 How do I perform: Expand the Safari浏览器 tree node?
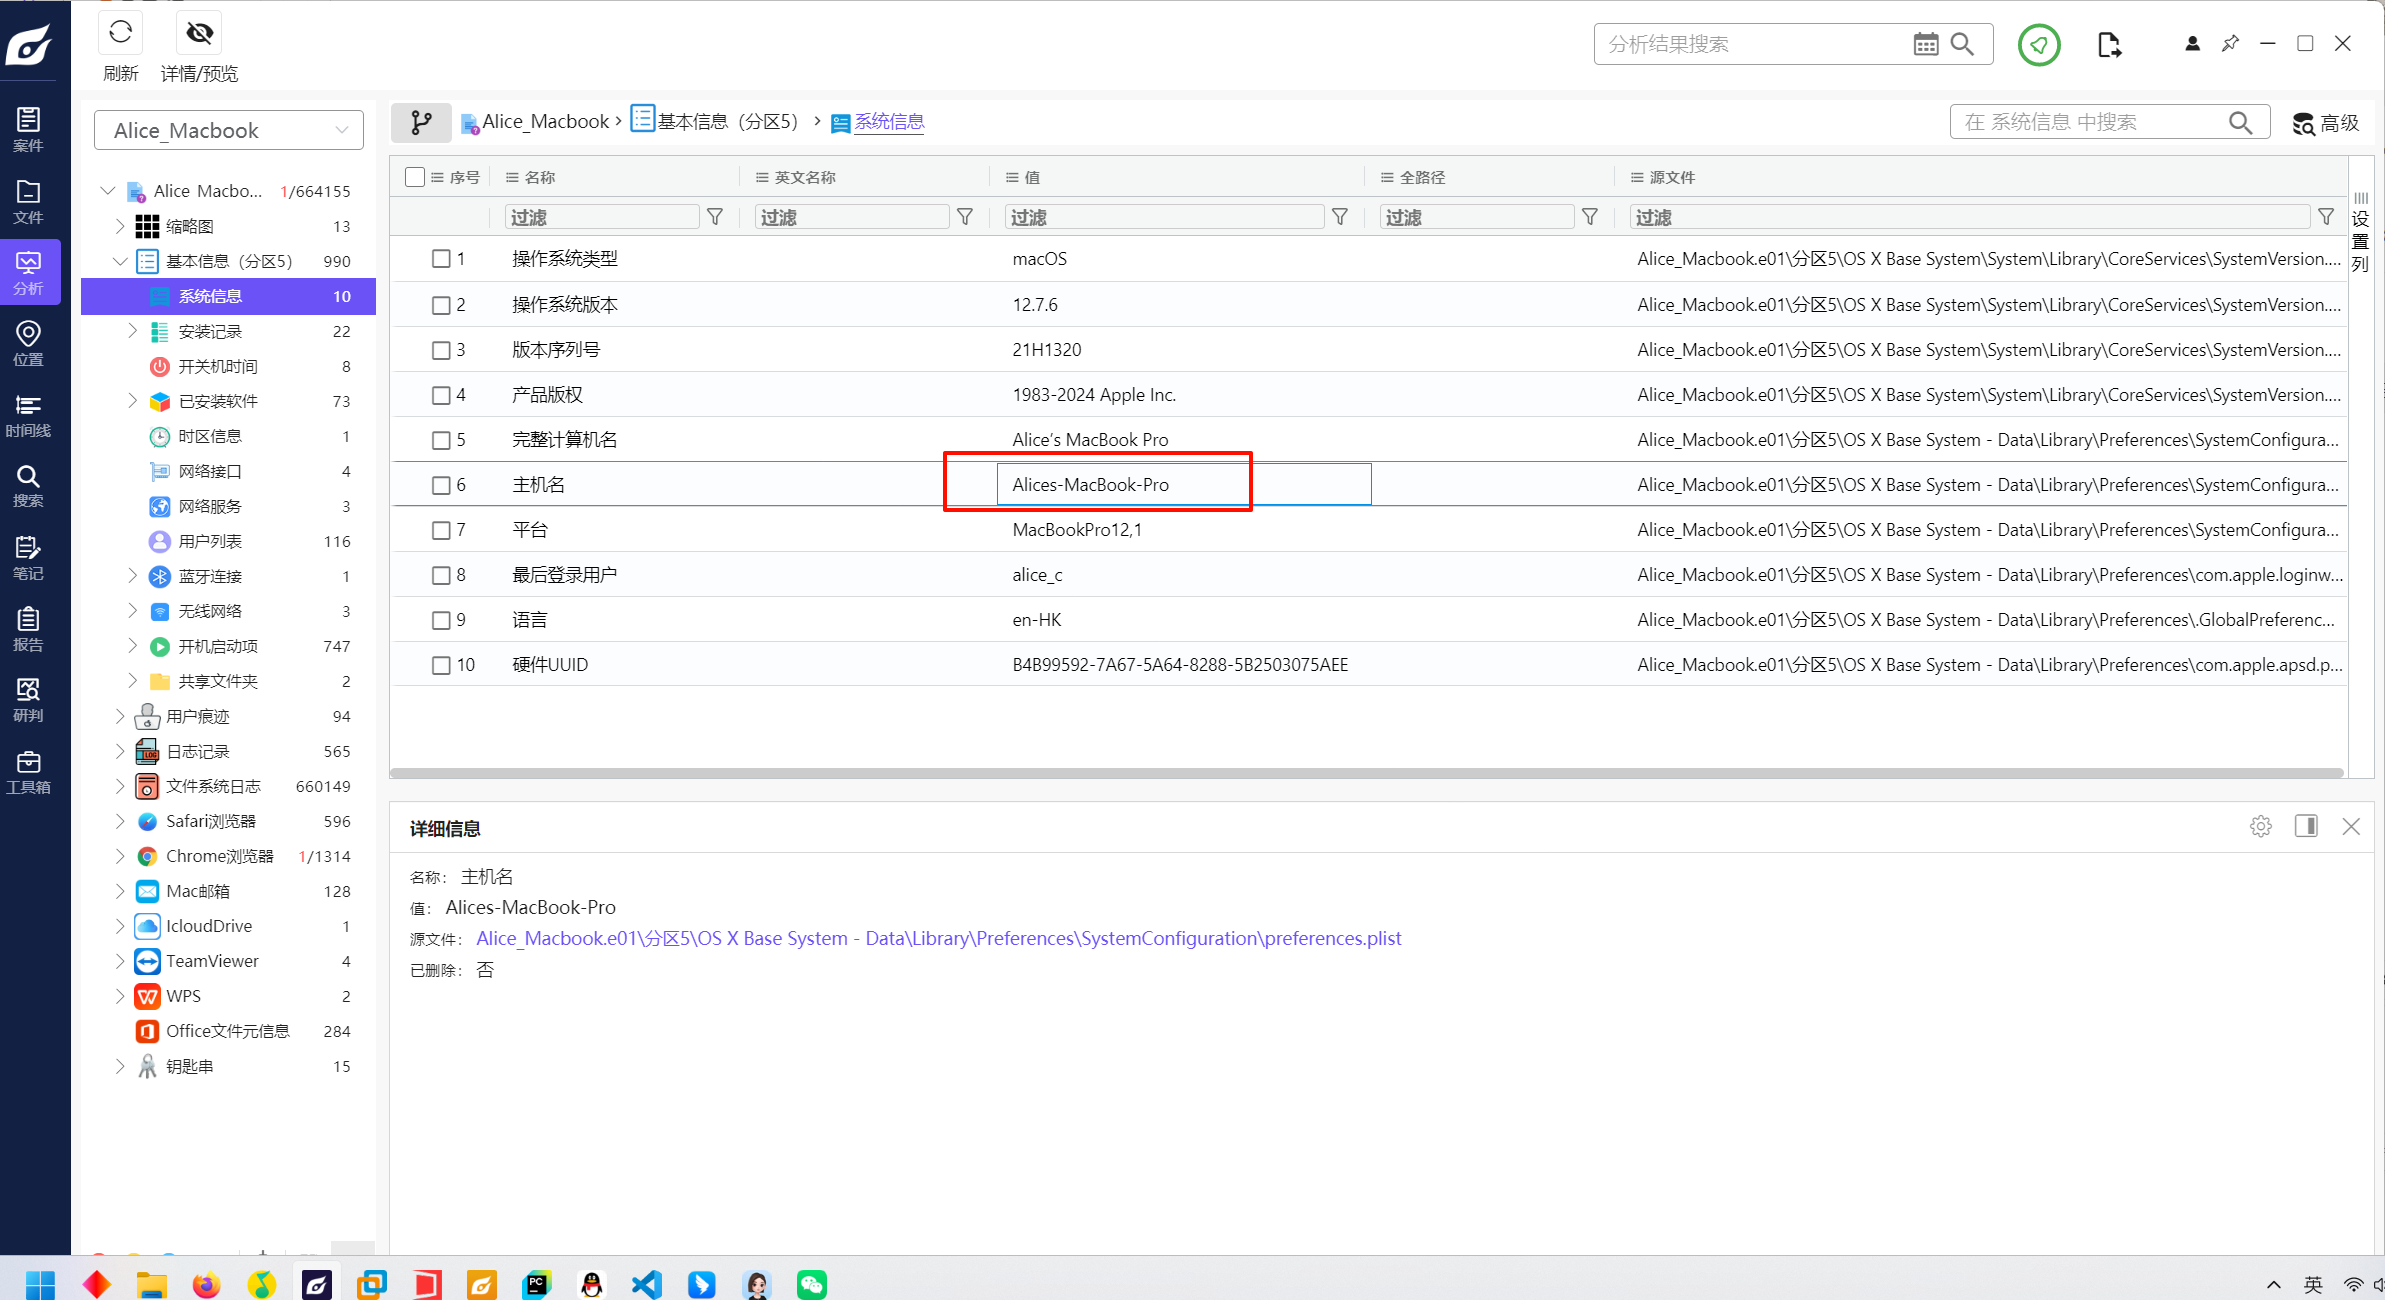[x=120, y=821]
